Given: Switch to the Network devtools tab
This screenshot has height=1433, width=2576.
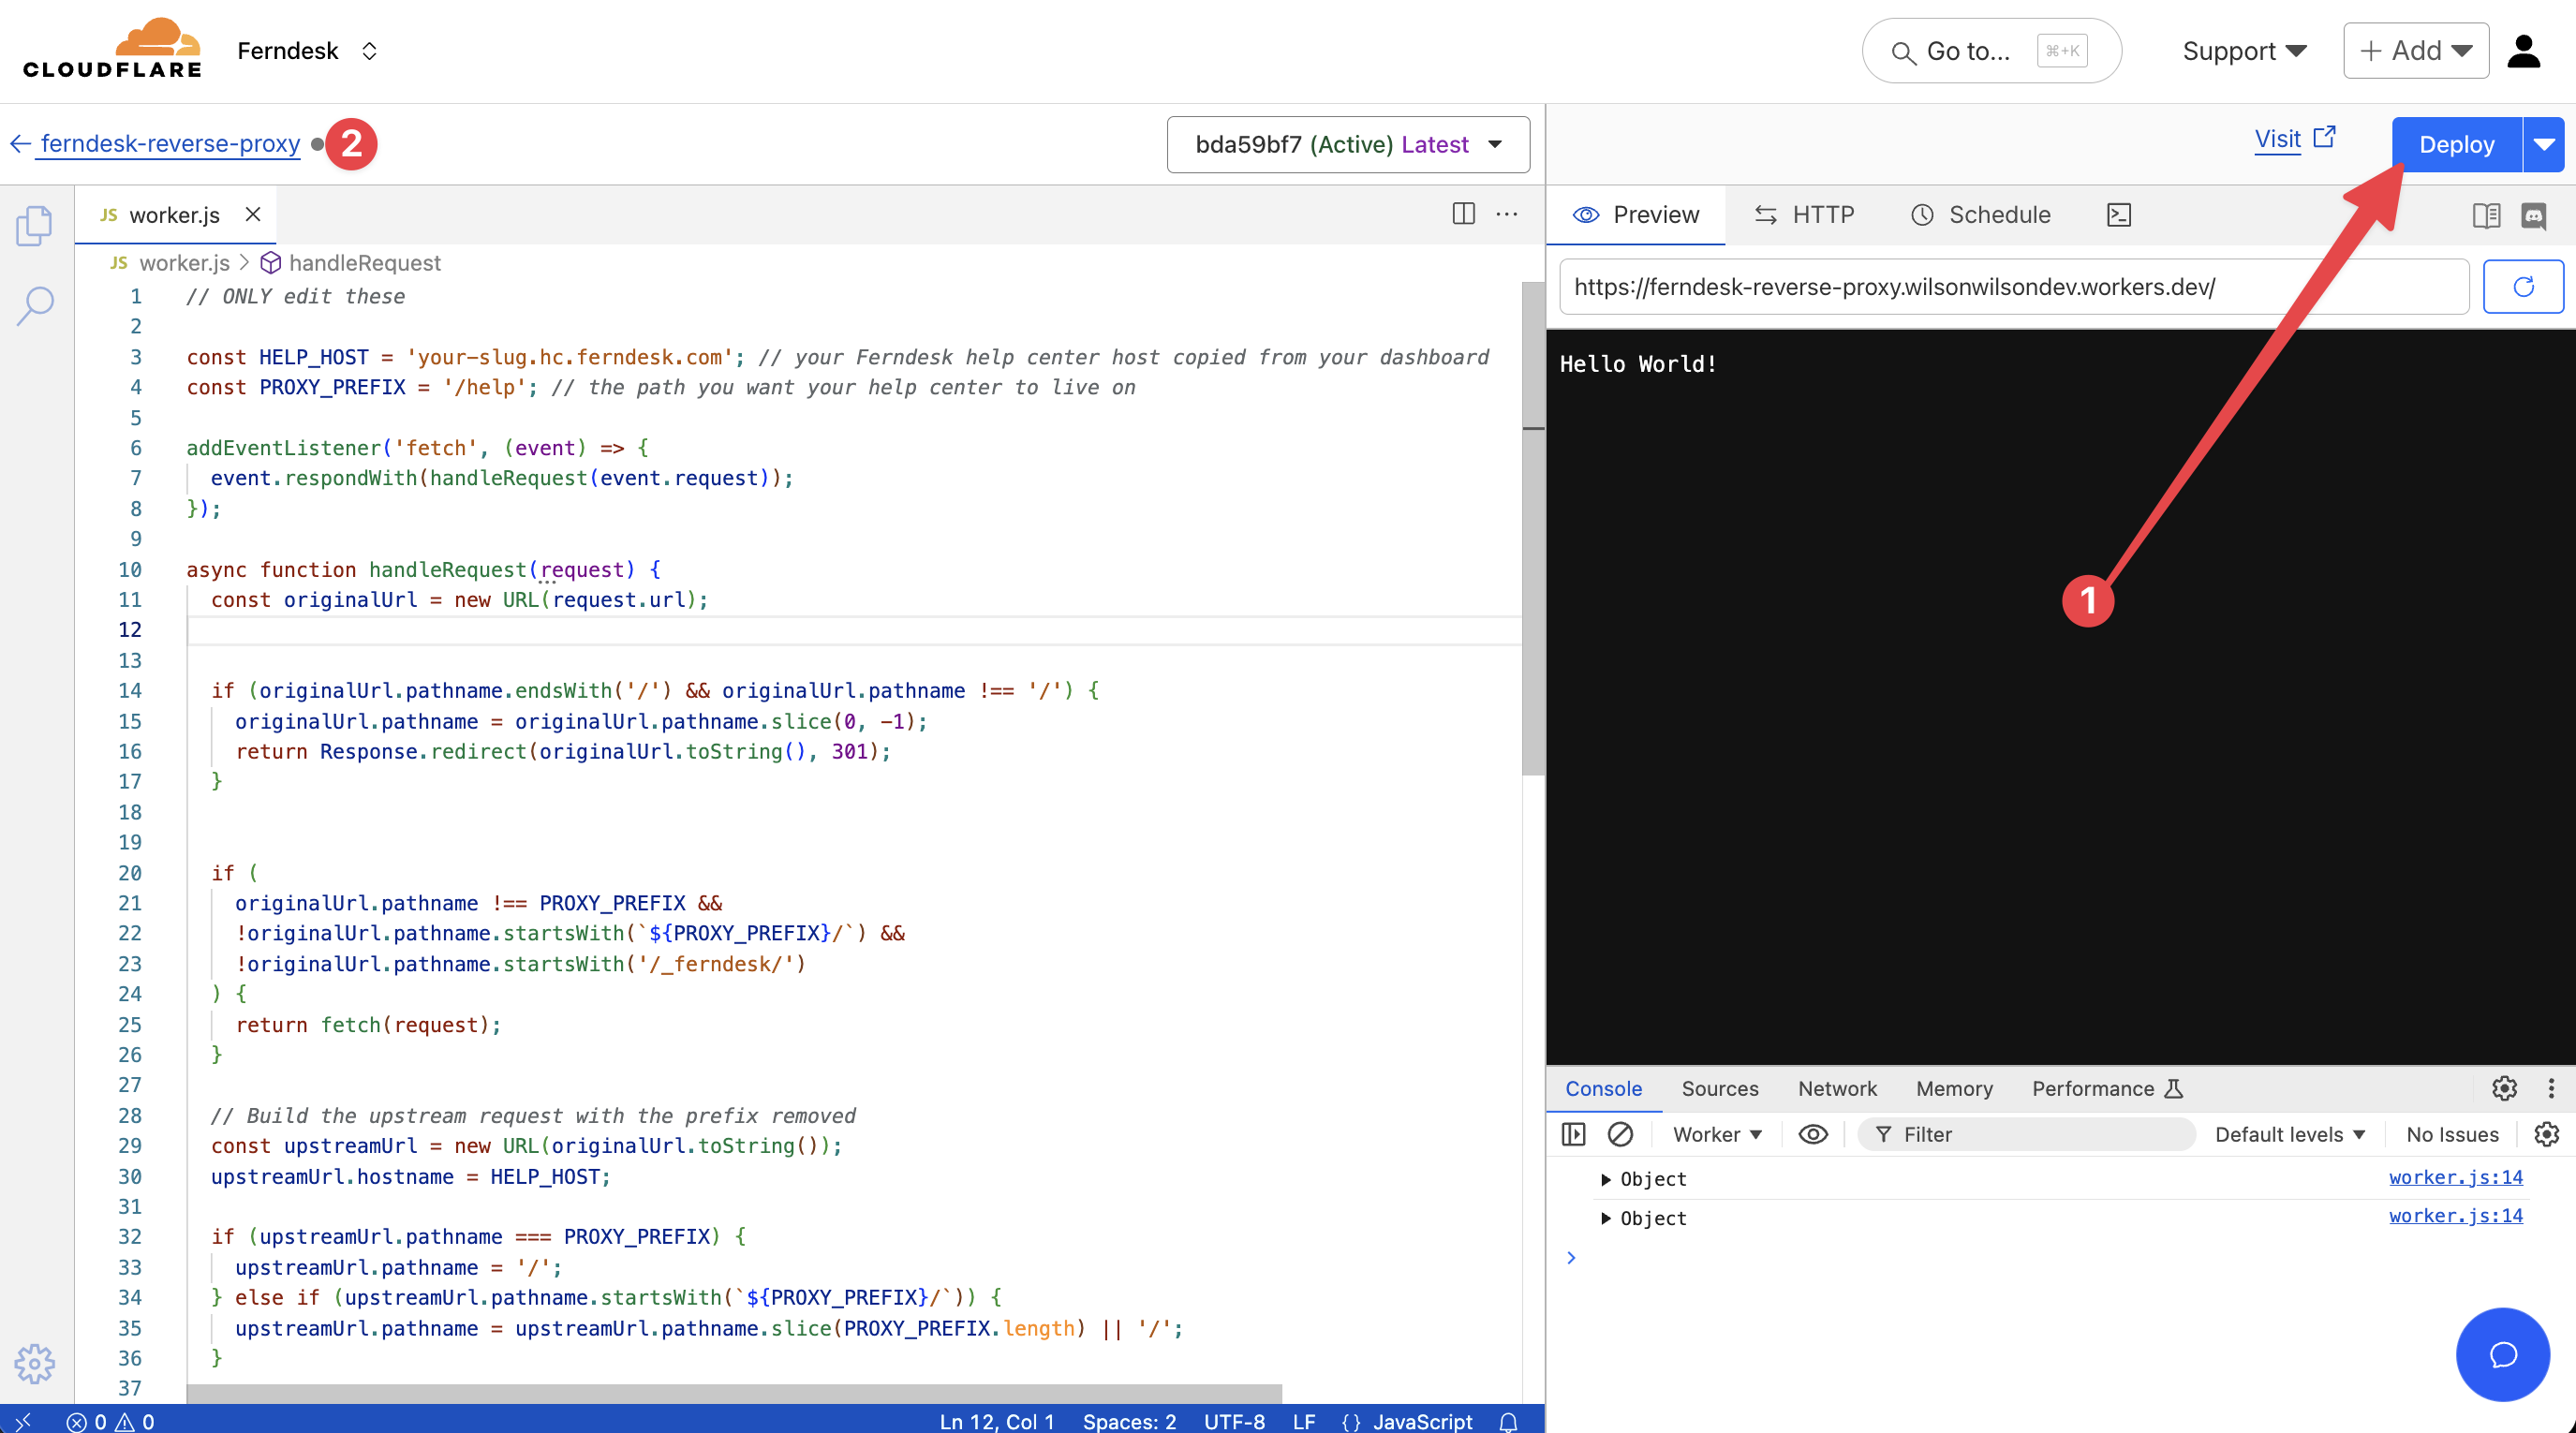Looking at the screenshot, I should click(x=1836, y=1088).
